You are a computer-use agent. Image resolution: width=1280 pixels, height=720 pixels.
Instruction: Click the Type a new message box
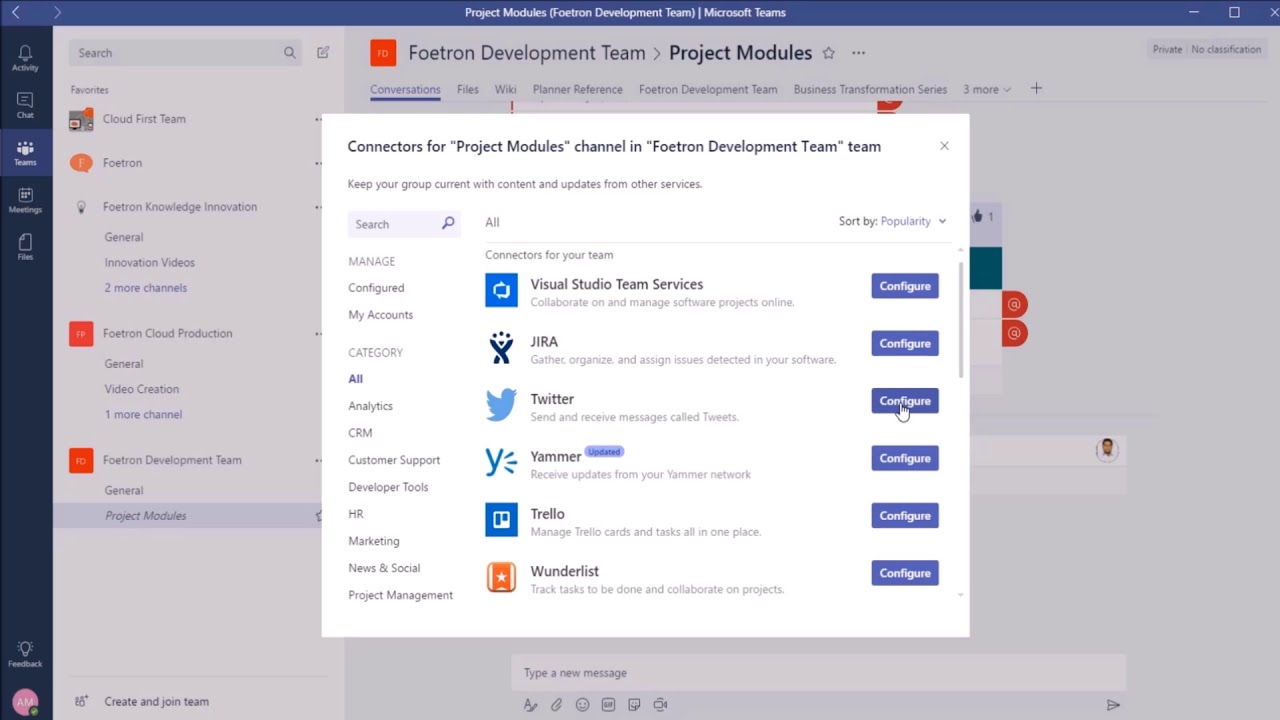tap(818, 673)
